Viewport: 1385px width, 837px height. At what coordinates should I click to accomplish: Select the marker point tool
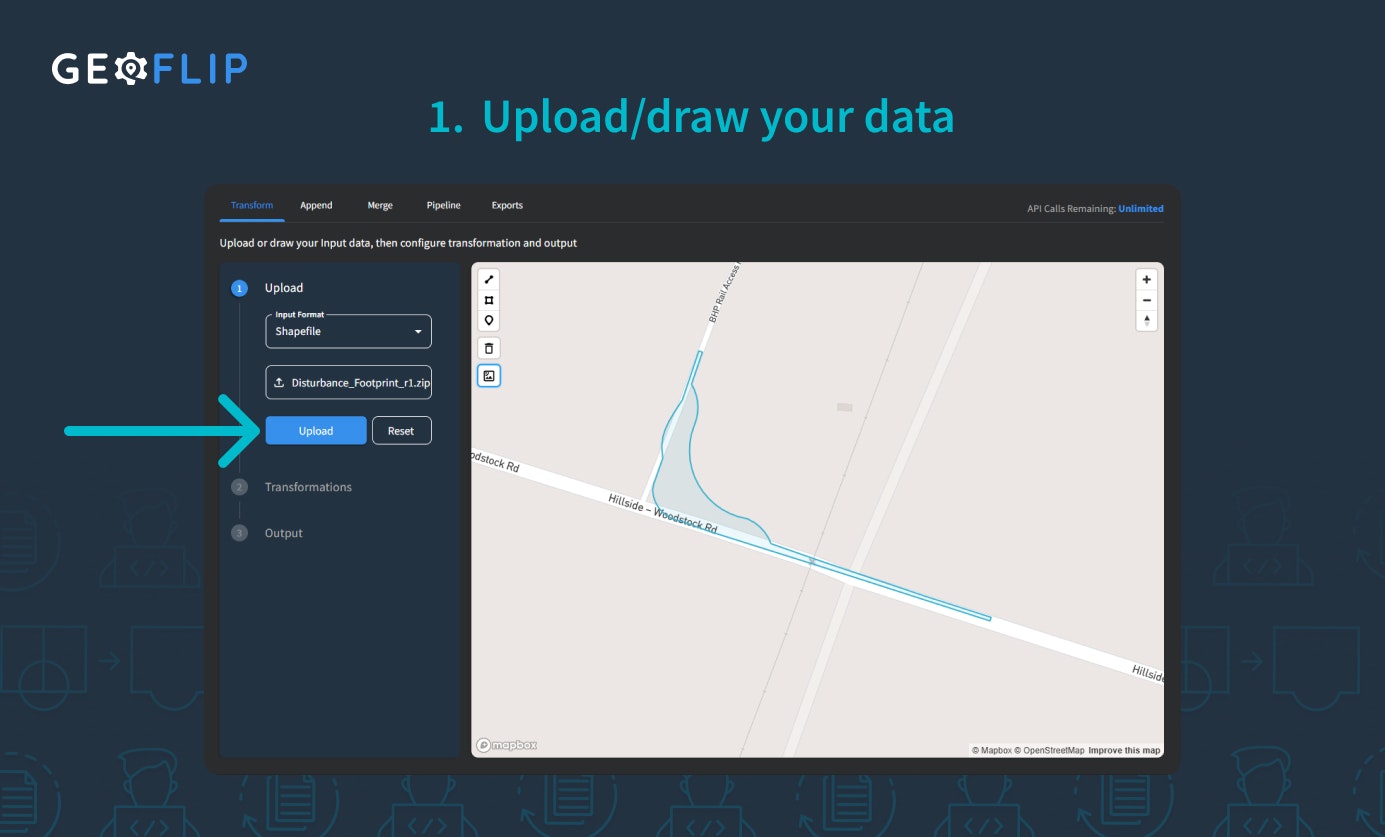click(489, 321)
